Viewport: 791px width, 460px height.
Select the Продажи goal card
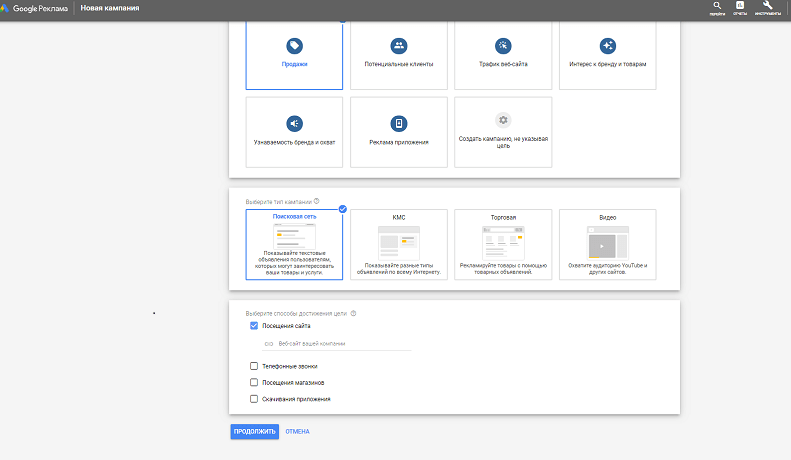pos(294,55)
